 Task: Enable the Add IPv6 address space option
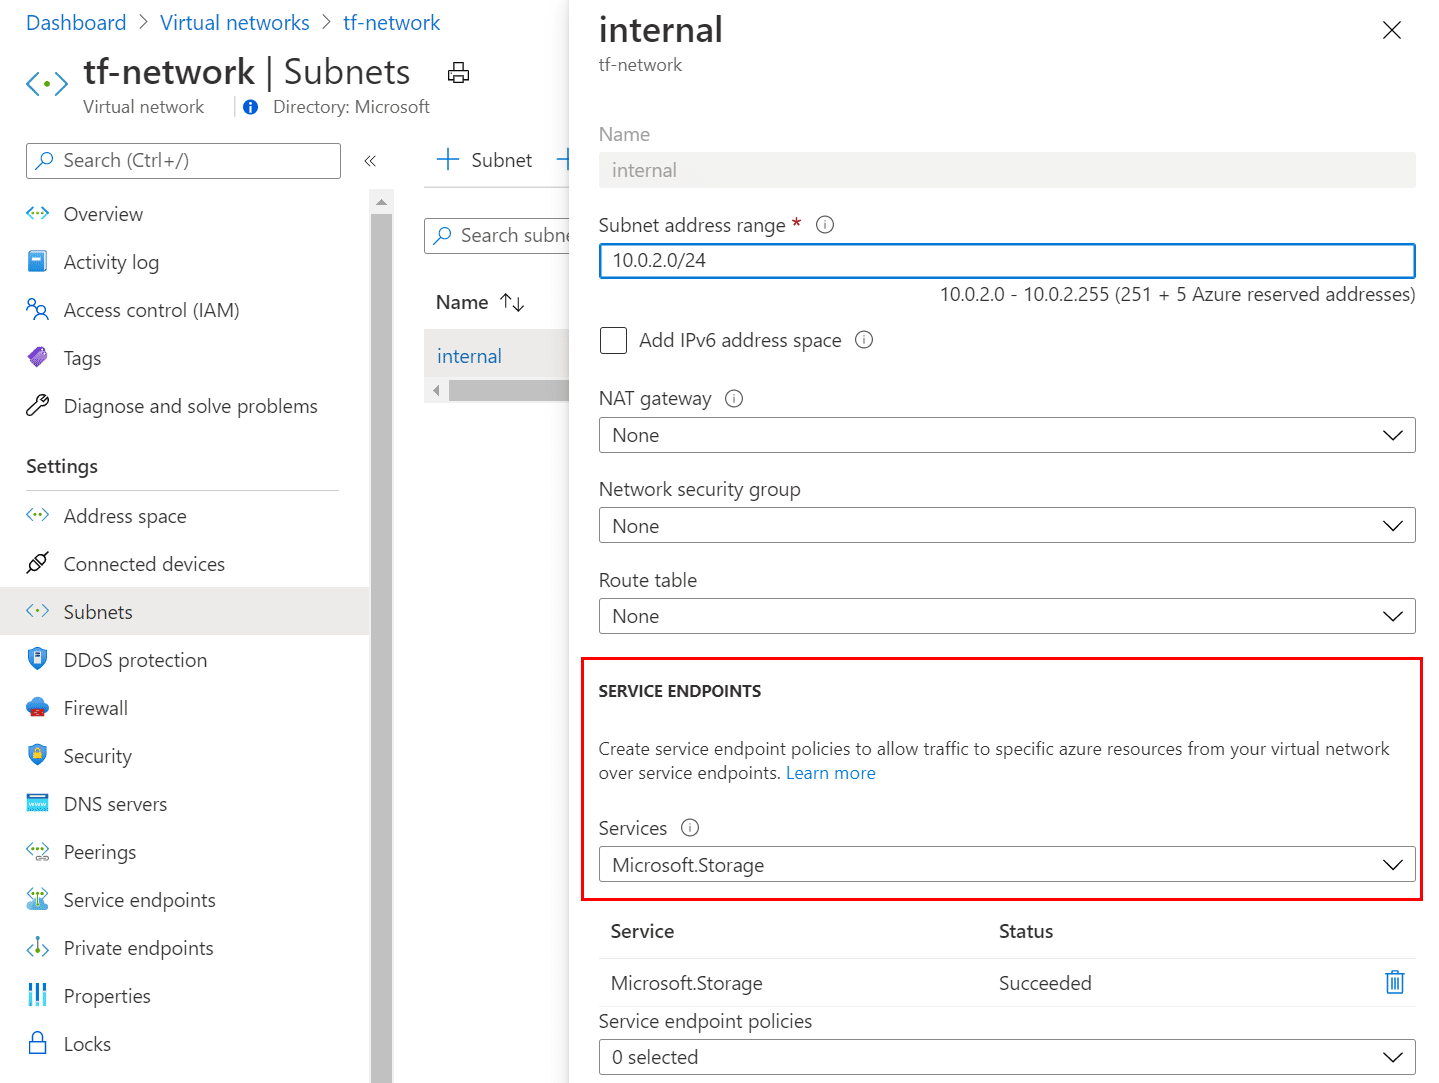point(613,340)
